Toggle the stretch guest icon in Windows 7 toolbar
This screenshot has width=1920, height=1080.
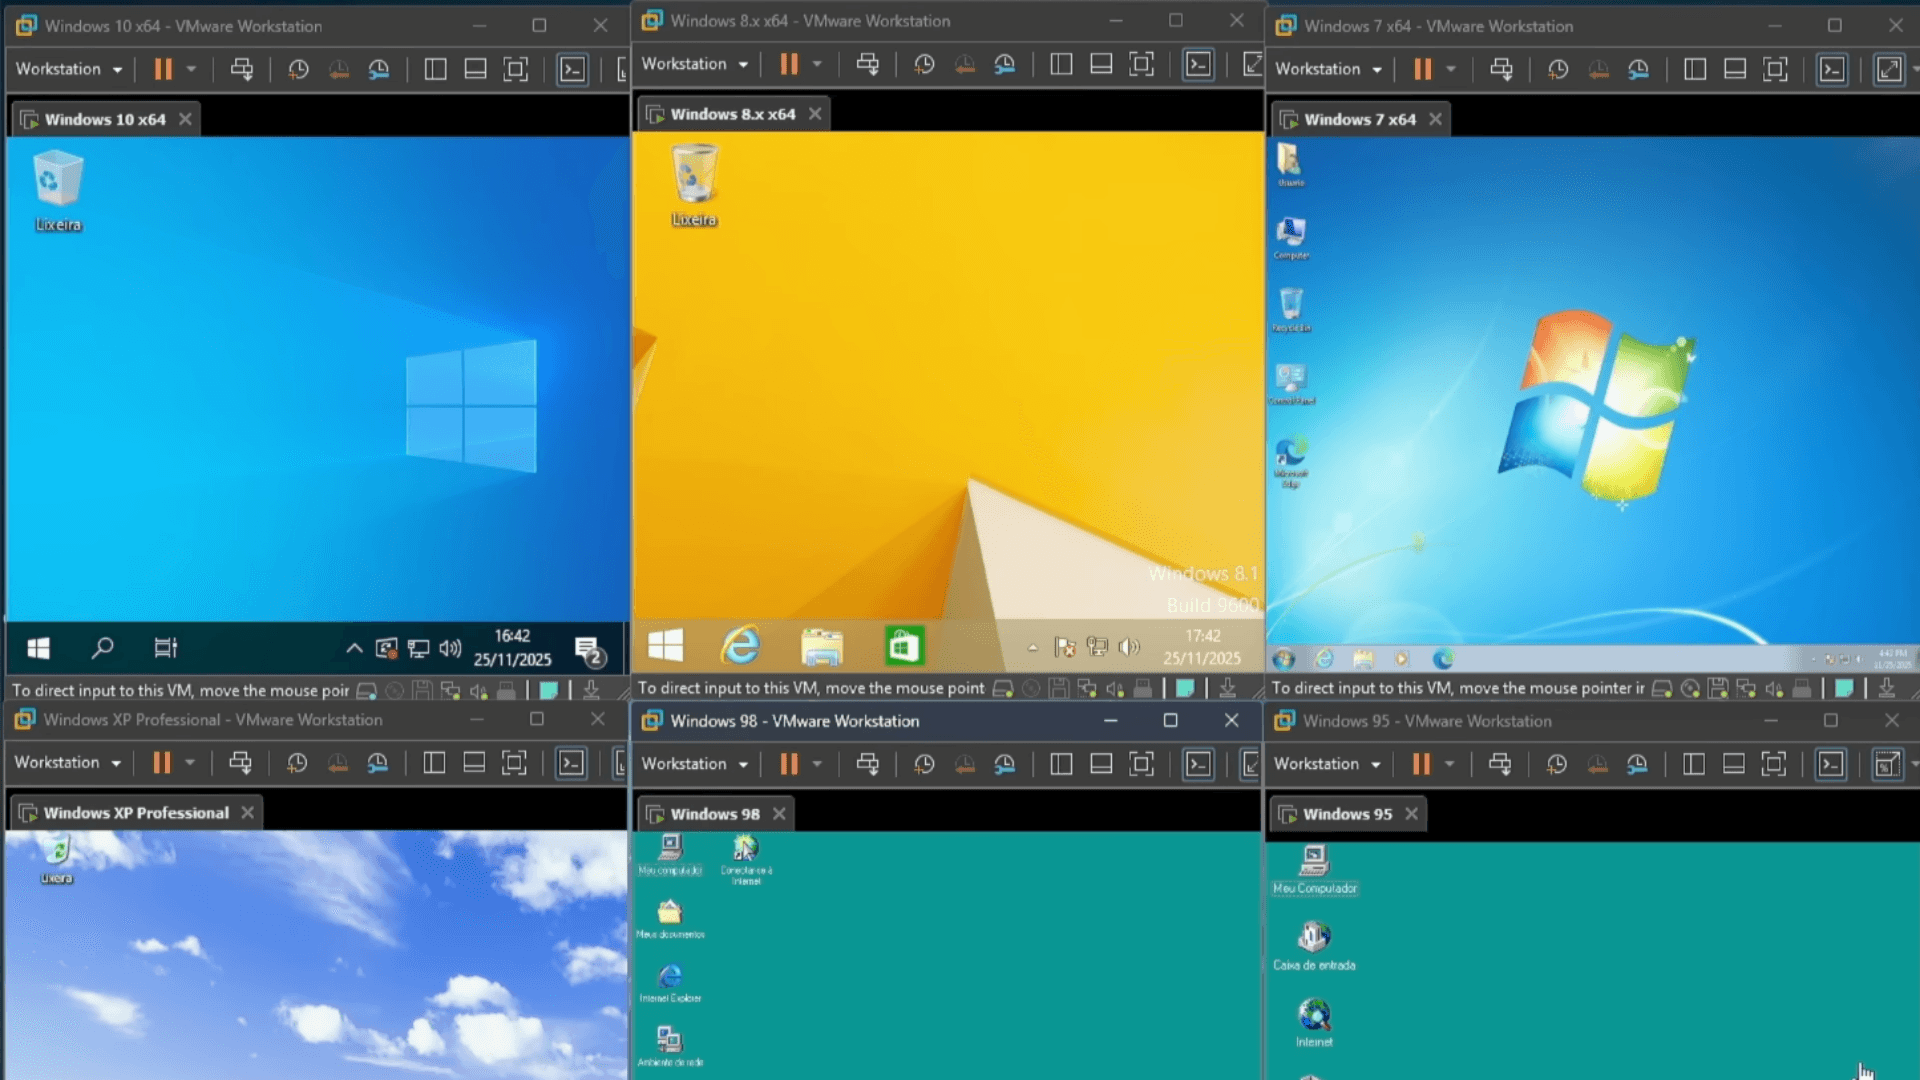pyautogui.click(x=1888, y=69)
